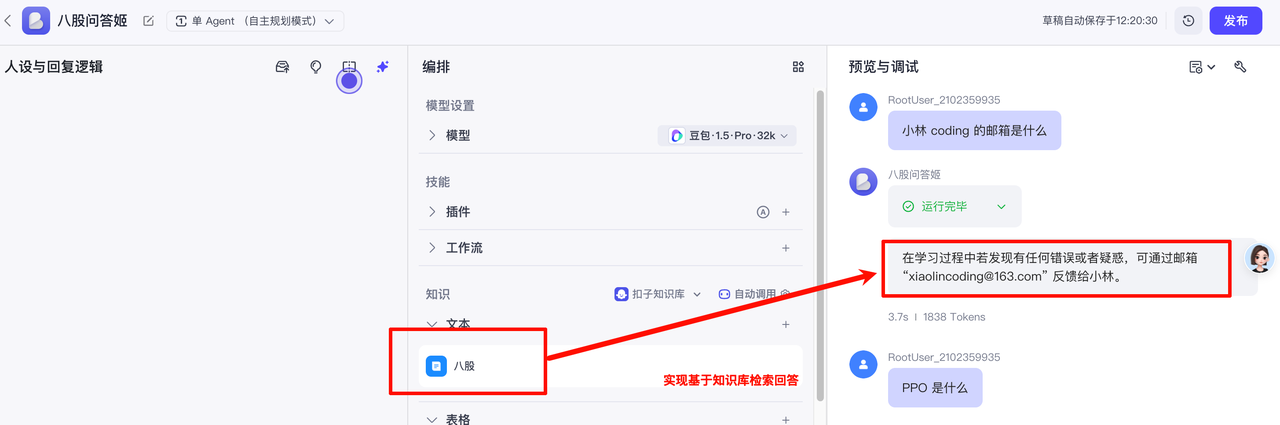The width and height of the screenshot is (1280, 425).
Task: Click the 八股 knowledge base blue icon
Action: pyautogui.click(x=436, y=366)
